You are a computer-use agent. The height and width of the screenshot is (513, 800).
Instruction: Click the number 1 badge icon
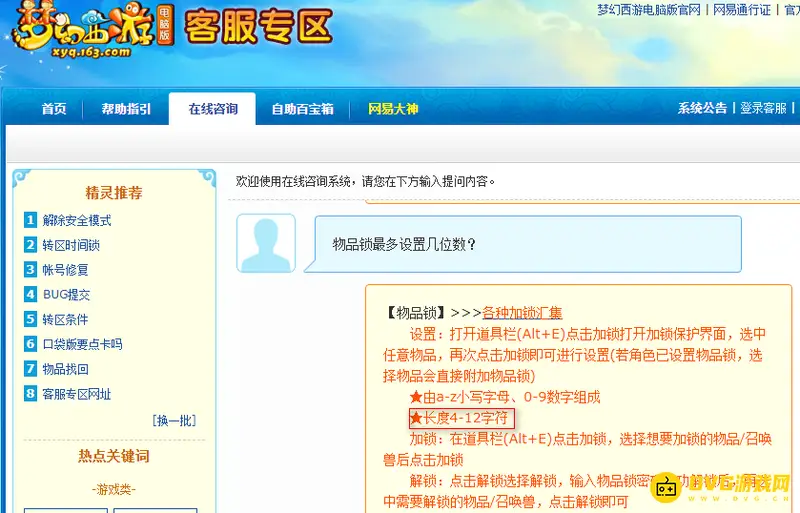30,220
